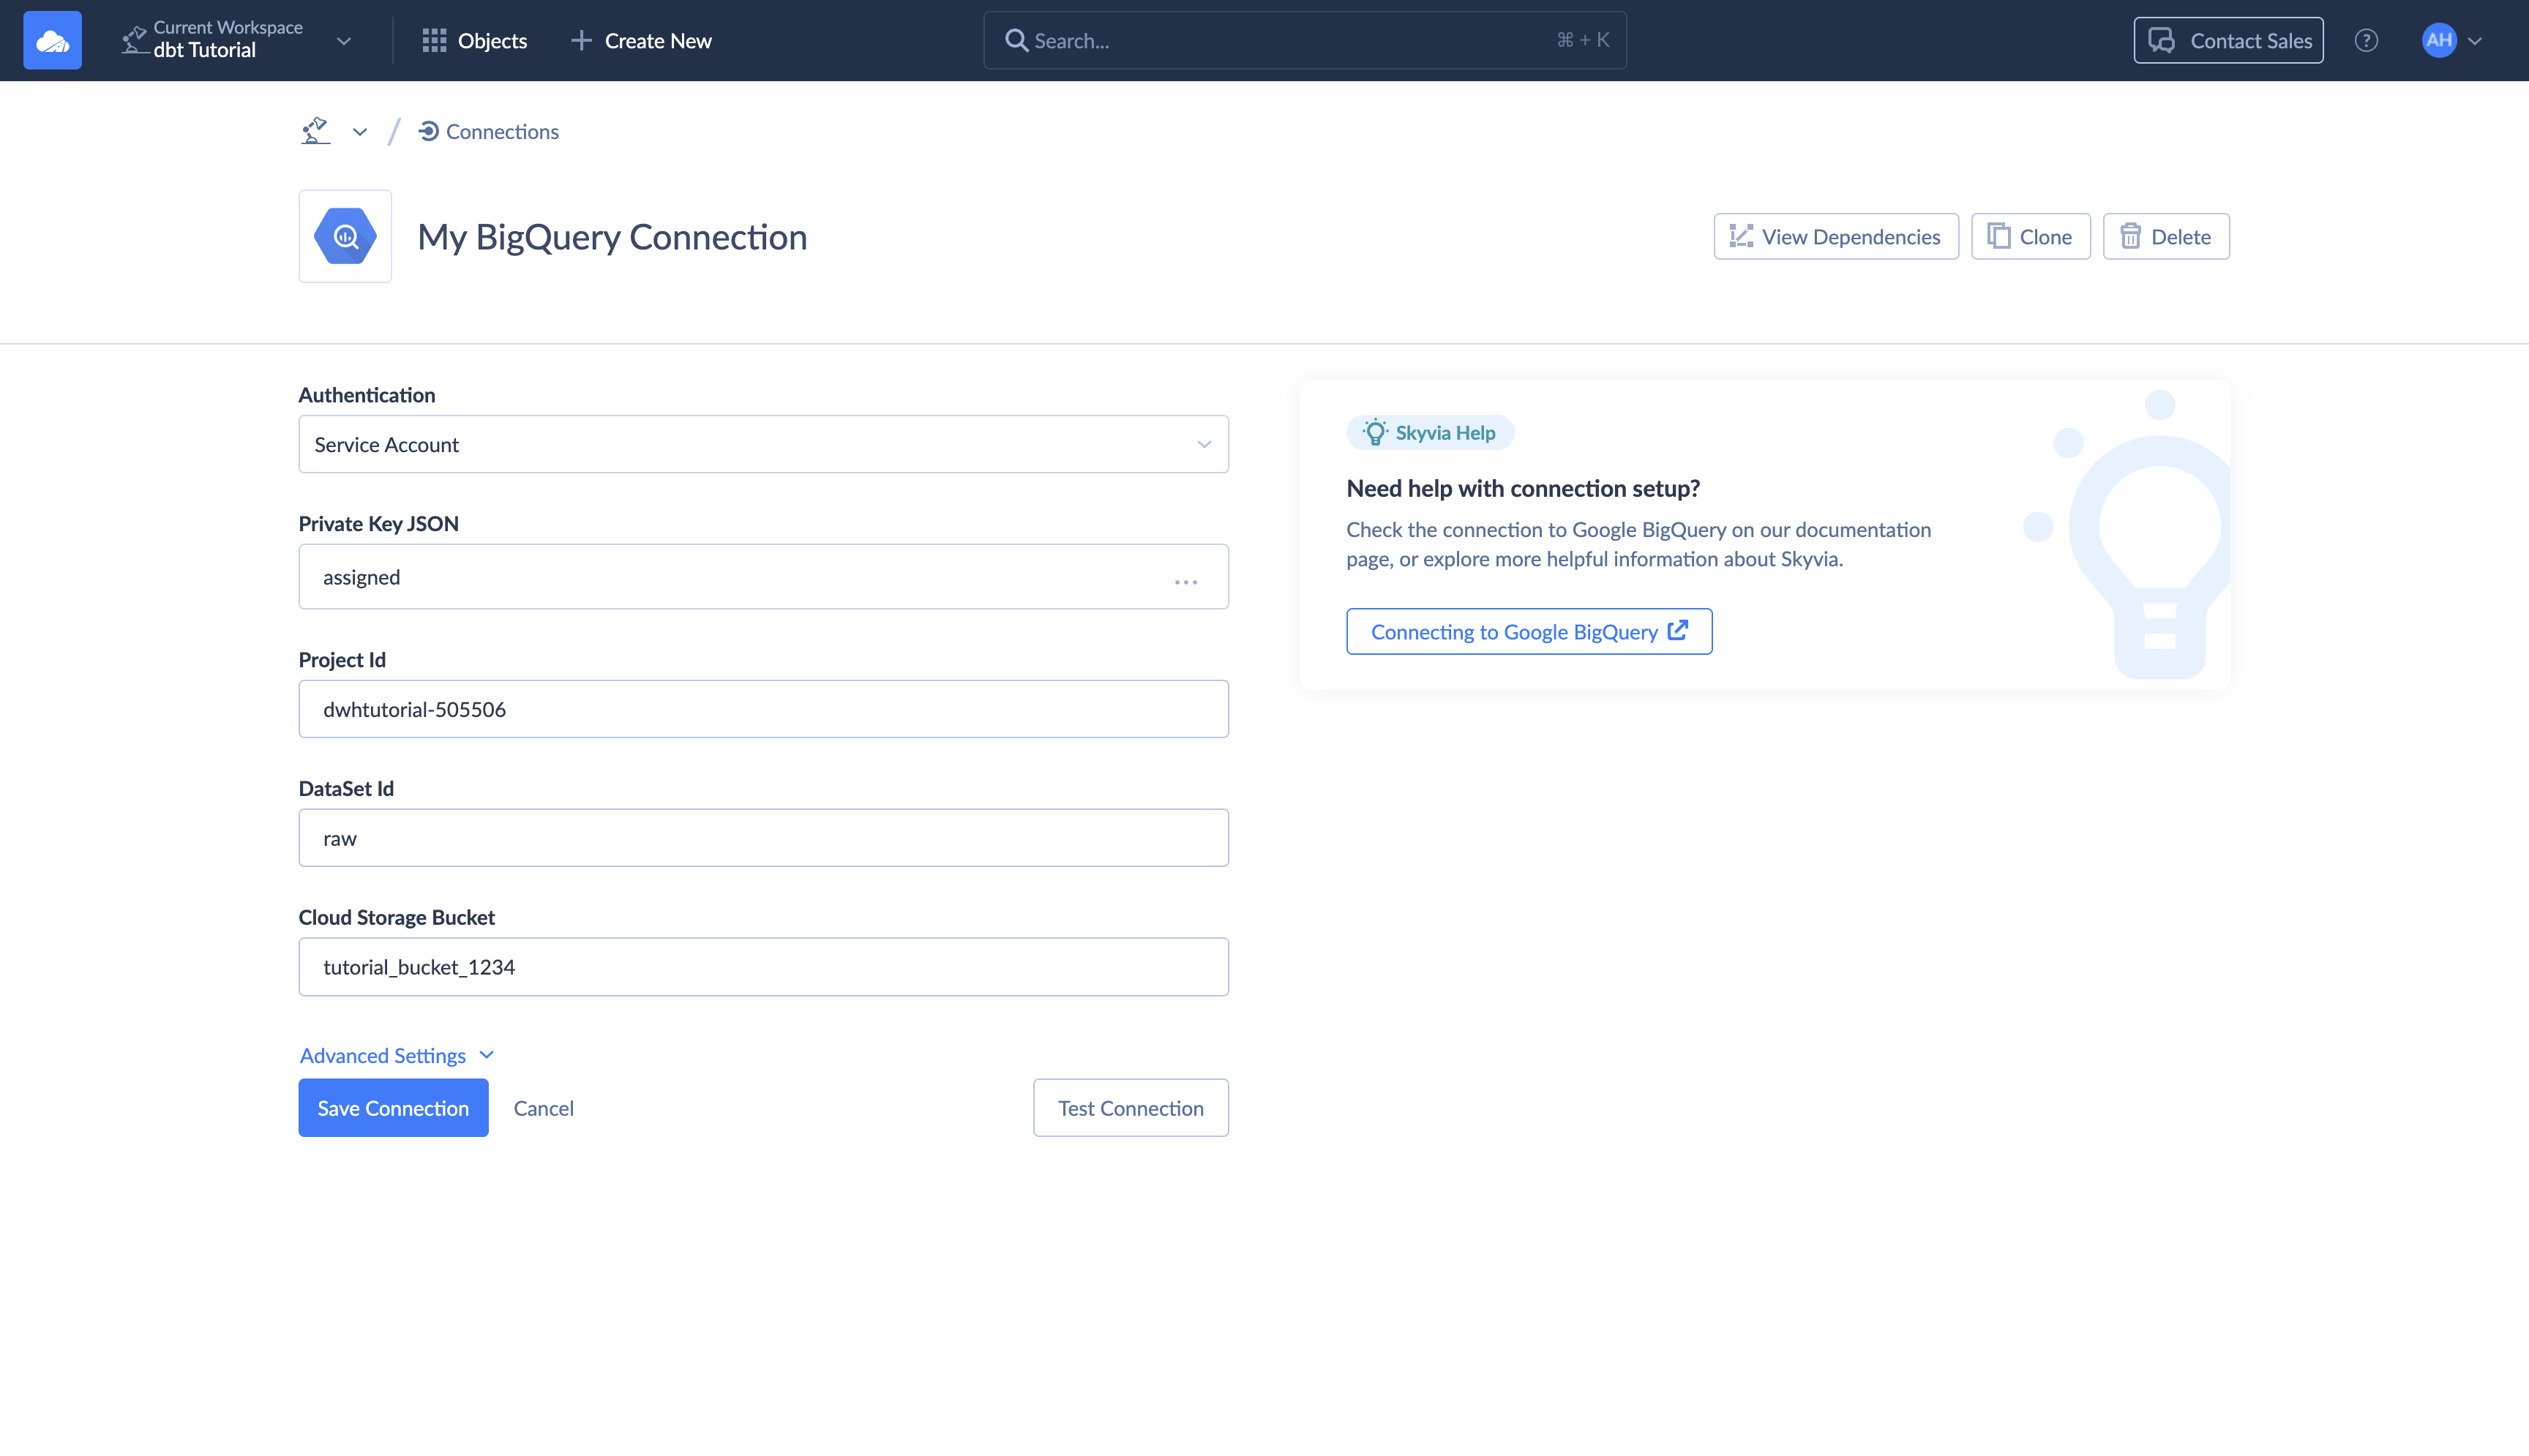Click the Skyvia Help badge
Screen dimensions: 2529x1456
pos(1430,432)
